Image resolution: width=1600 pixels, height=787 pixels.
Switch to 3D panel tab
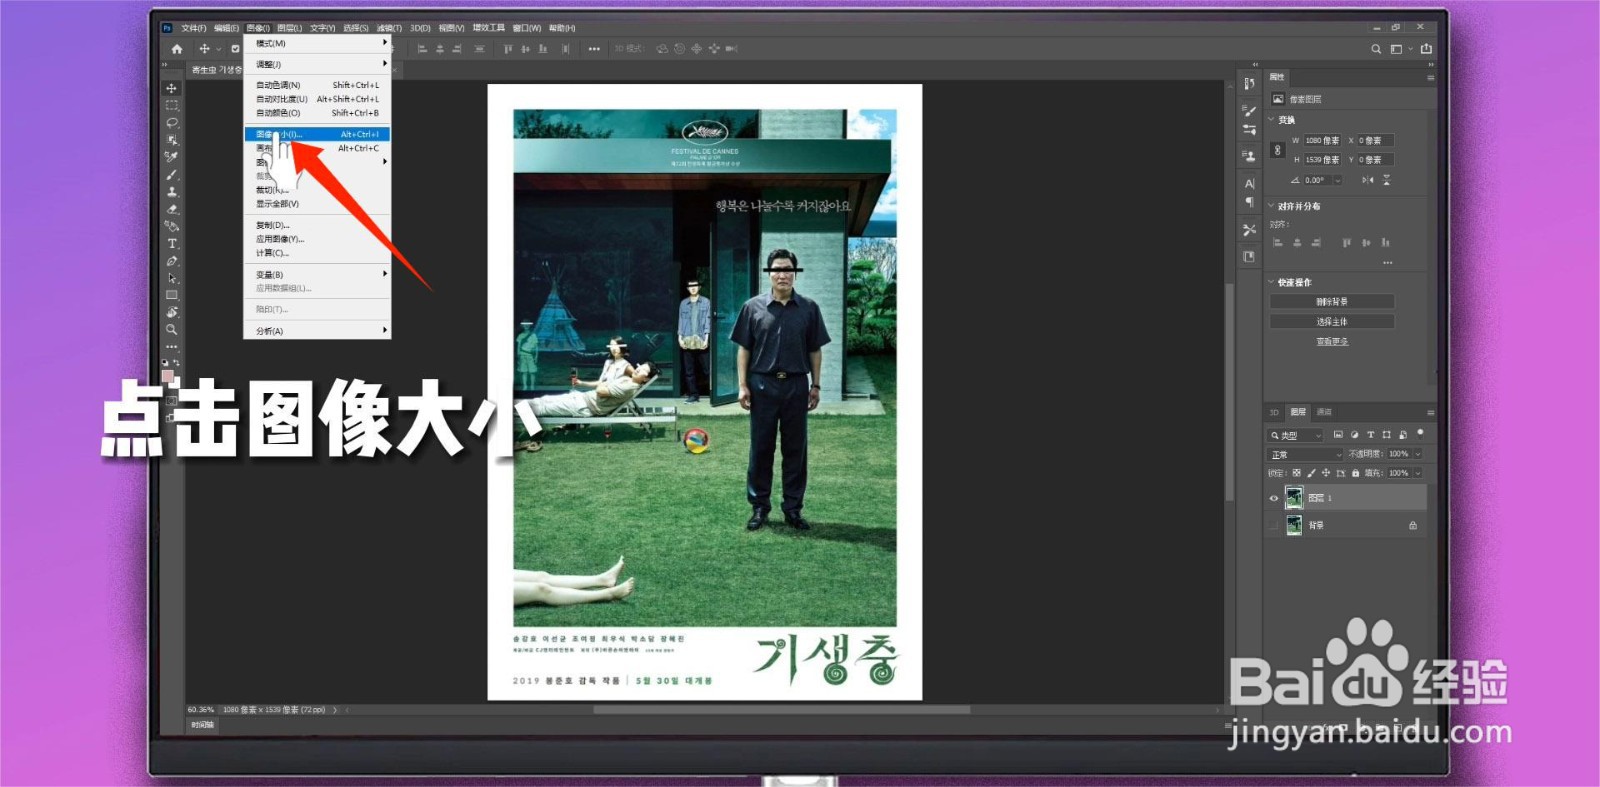coord(1274,412)
